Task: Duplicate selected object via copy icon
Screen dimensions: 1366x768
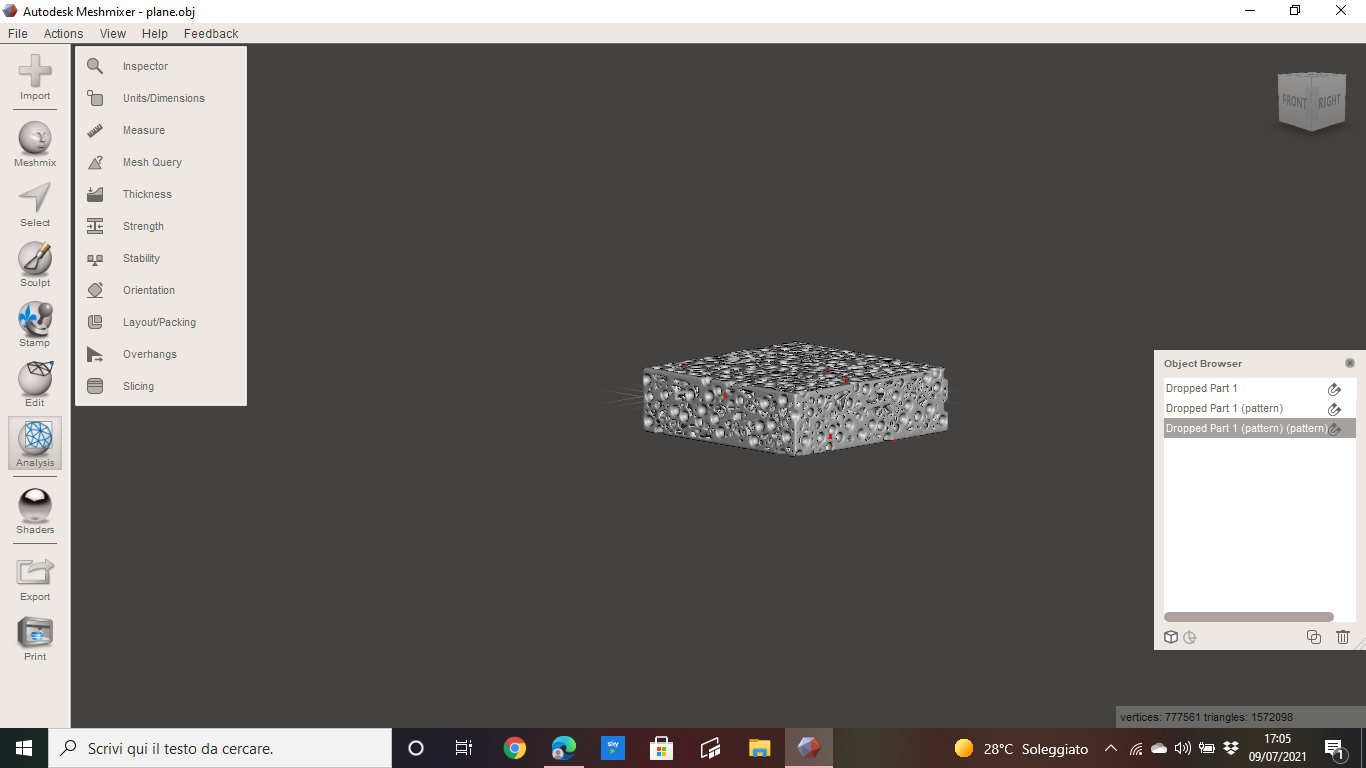Action: pos(1314,637)
